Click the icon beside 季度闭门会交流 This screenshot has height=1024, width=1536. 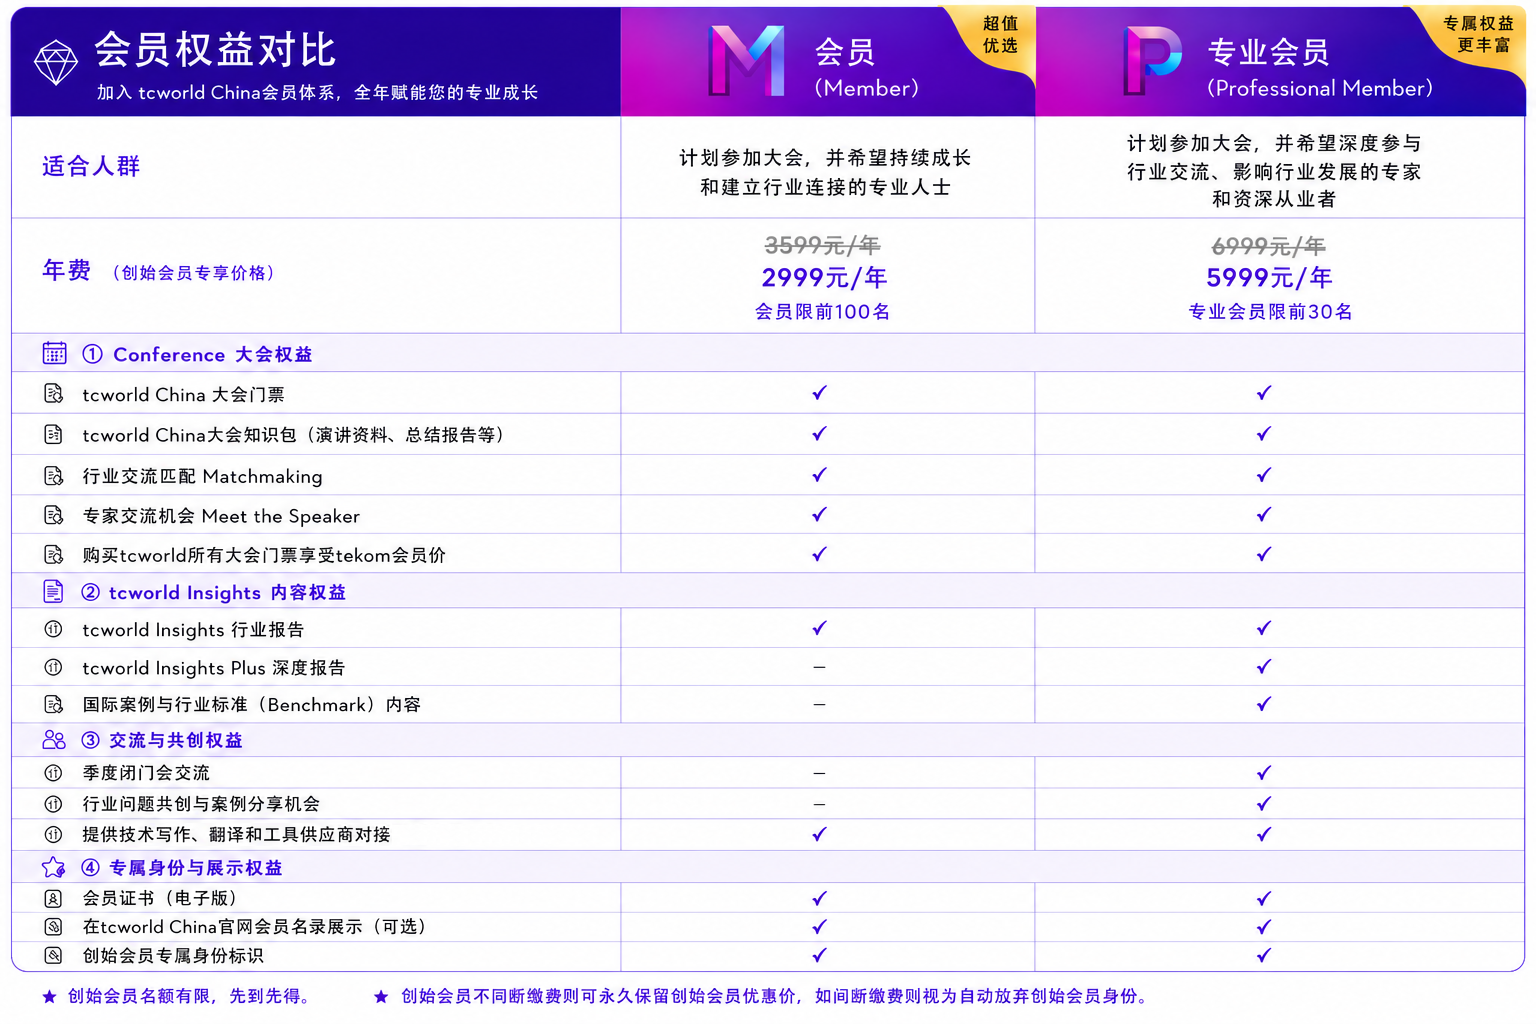pyautogui.click(x=54, y=772)
